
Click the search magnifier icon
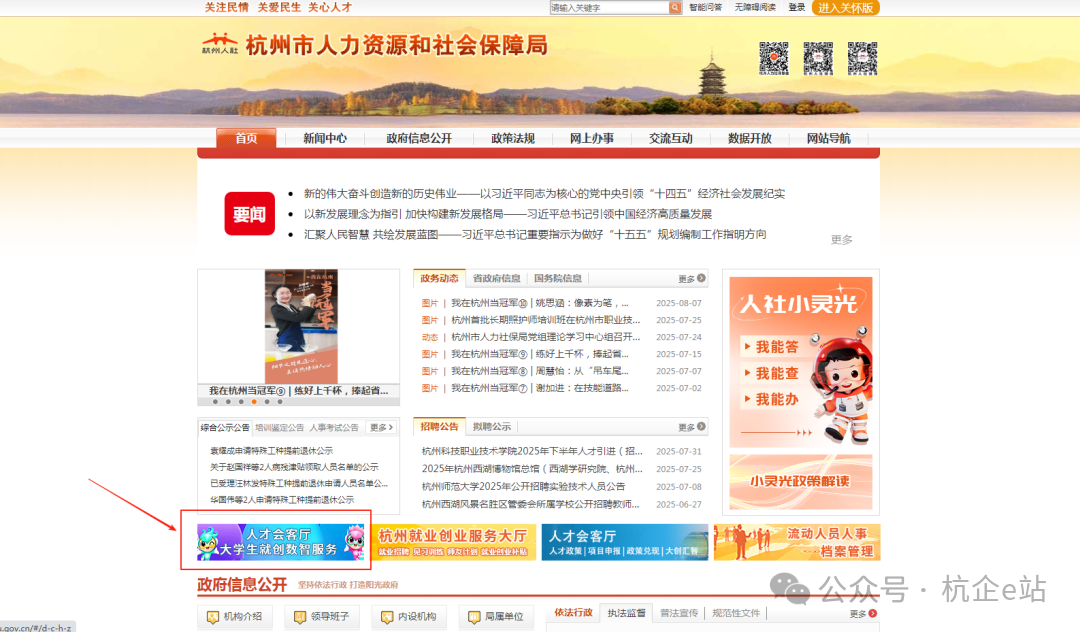point(676,7)
